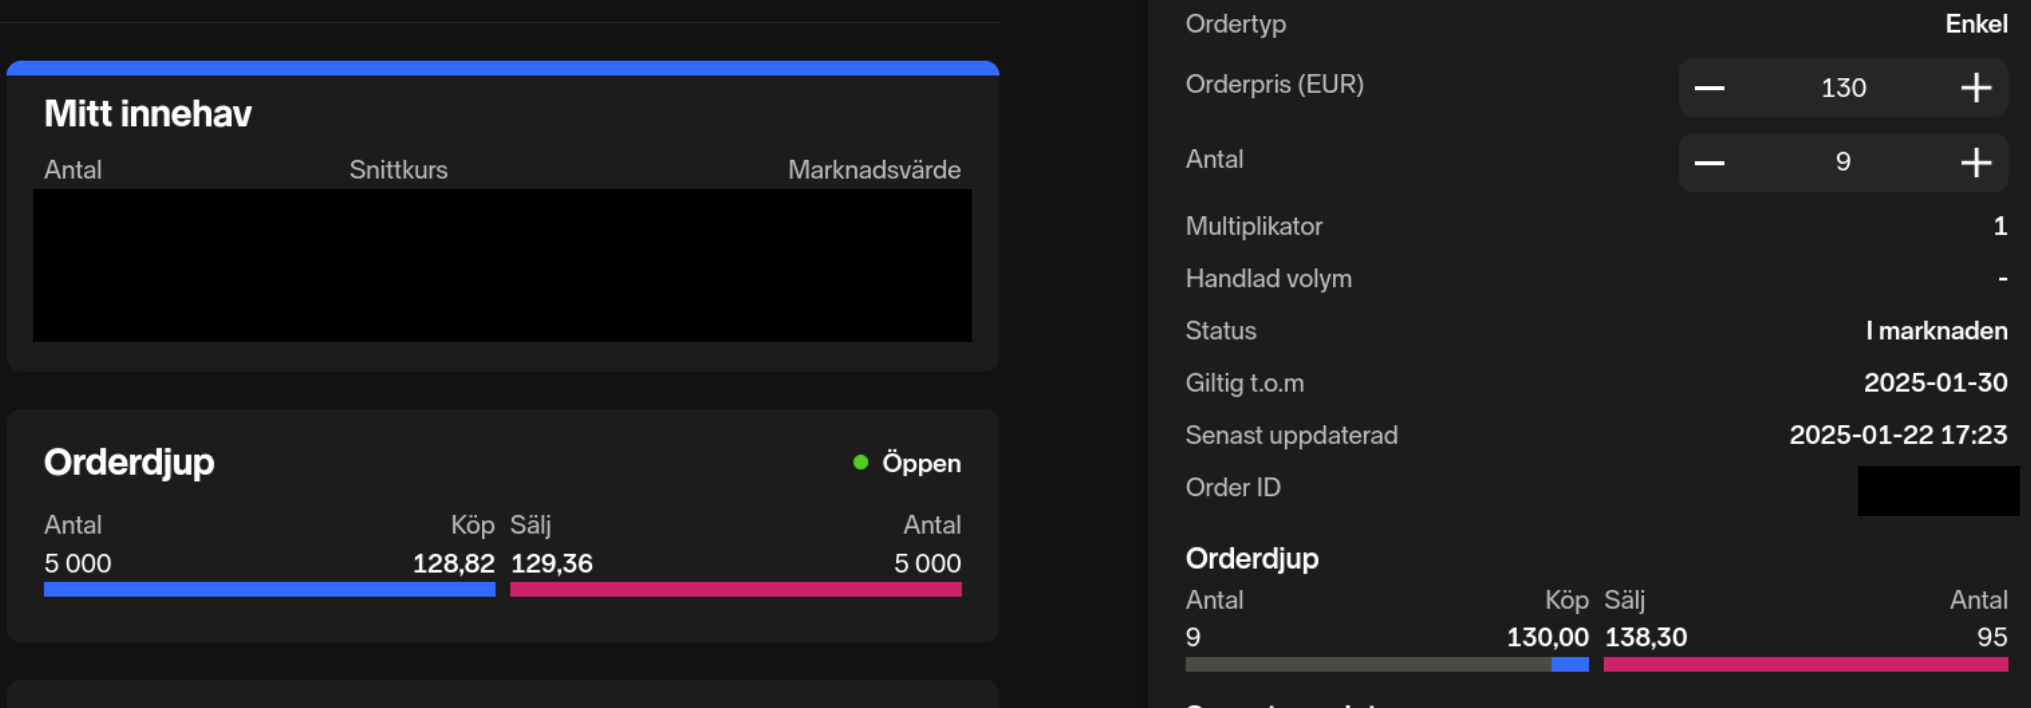
Task: Select buy price 128,82 in Orderdjup
Action: tap(453, 563)
